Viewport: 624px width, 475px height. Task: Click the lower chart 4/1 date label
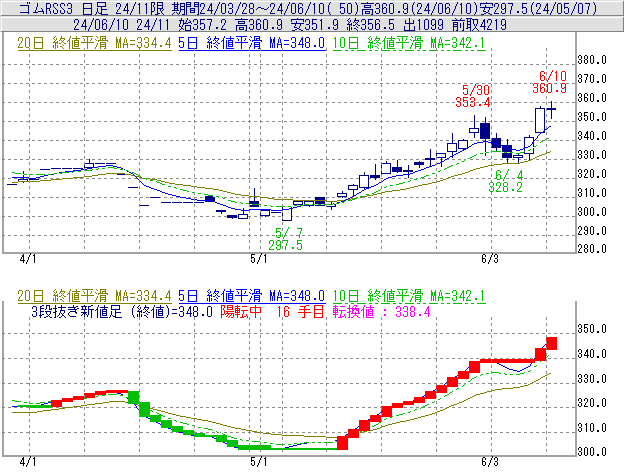click(28, 461)
